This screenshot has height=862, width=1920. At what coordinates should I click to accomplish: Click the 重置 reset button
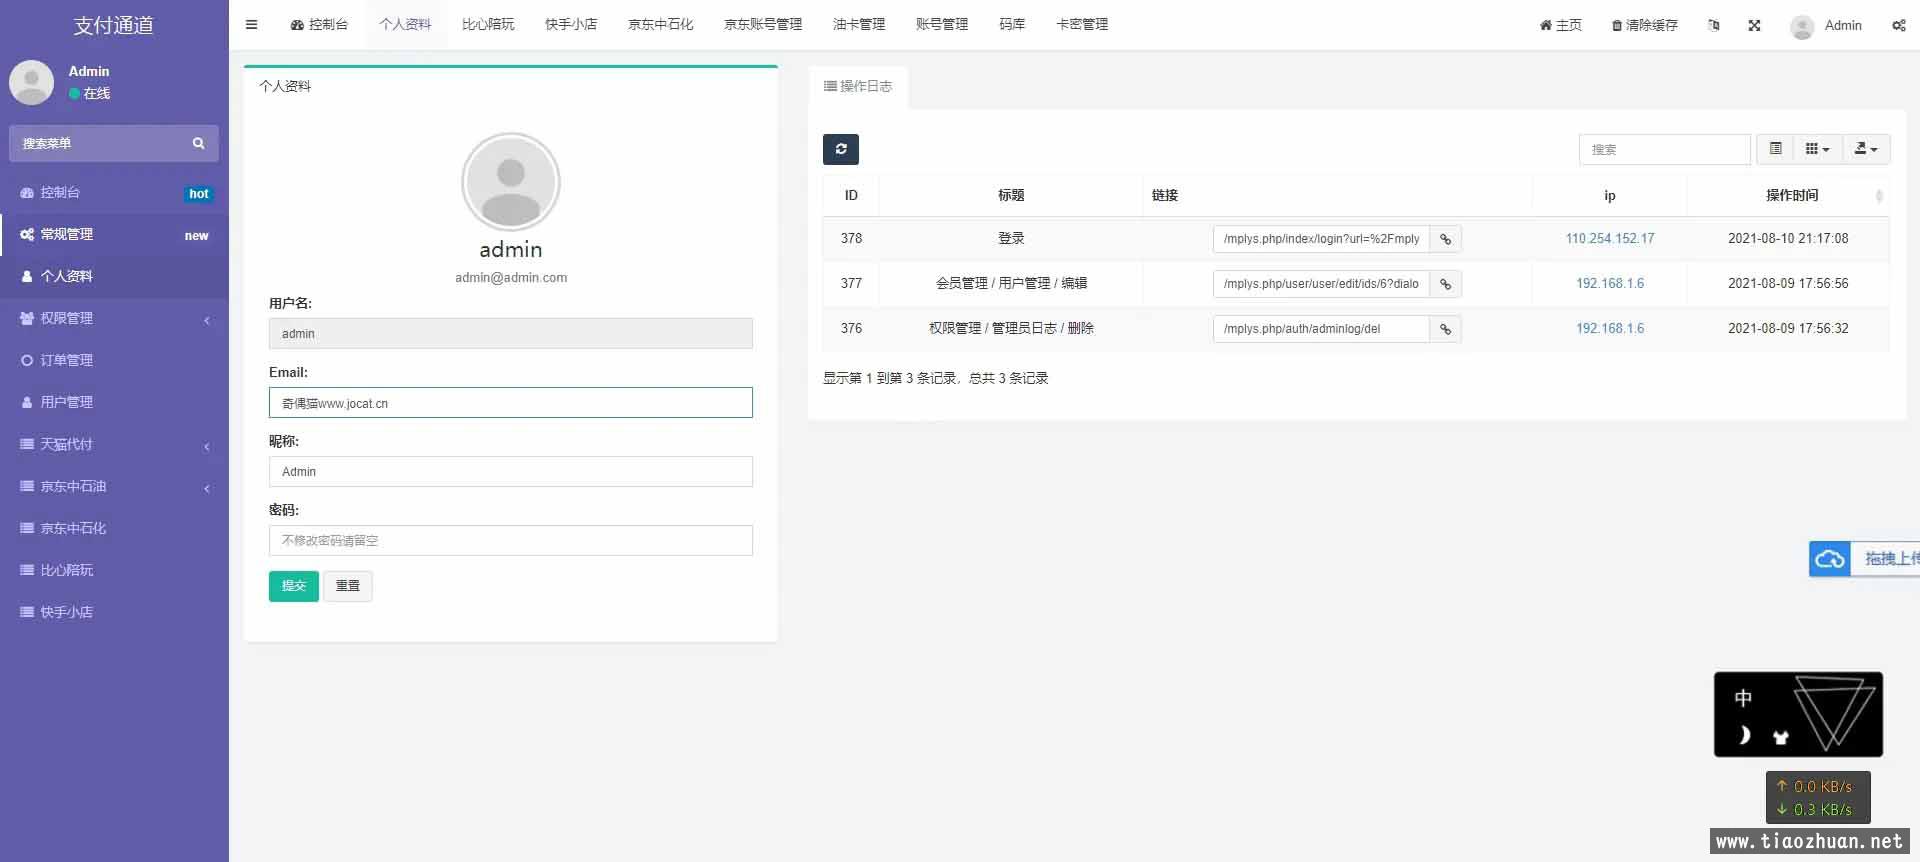coord(348,586)
